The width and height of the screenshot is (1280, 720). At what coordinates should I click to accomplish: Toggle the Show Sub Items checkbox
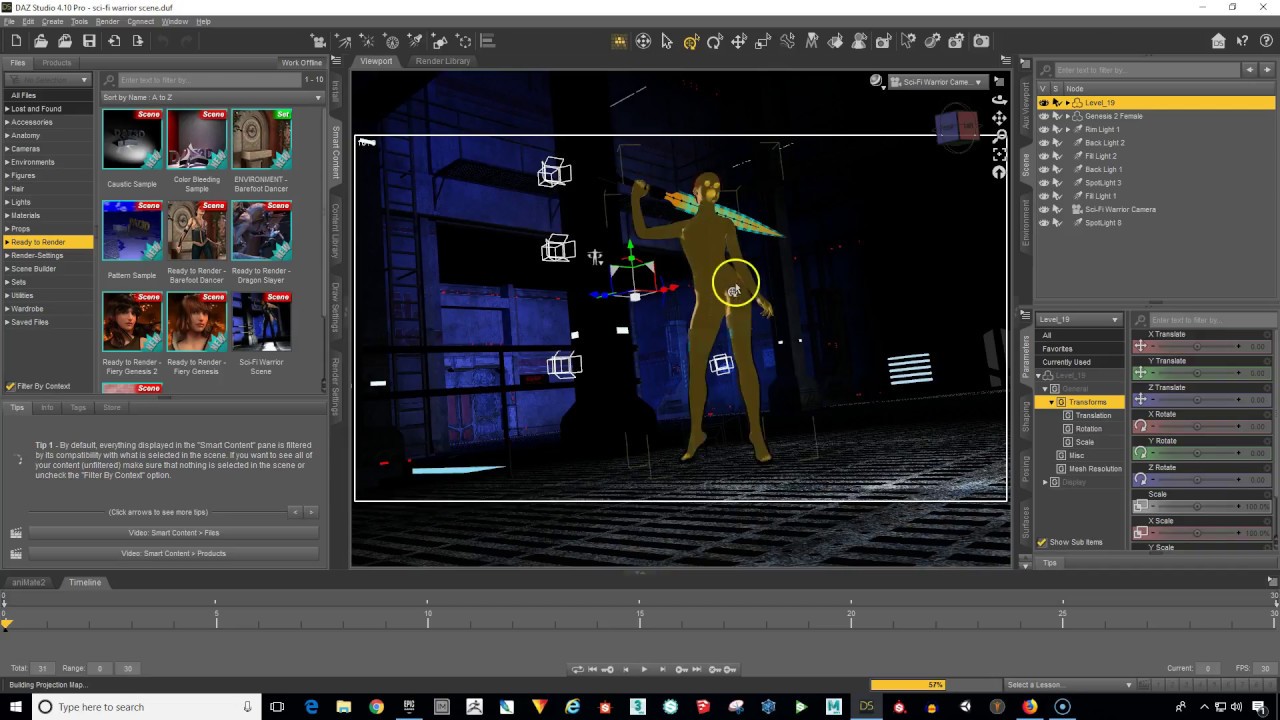1042,542
